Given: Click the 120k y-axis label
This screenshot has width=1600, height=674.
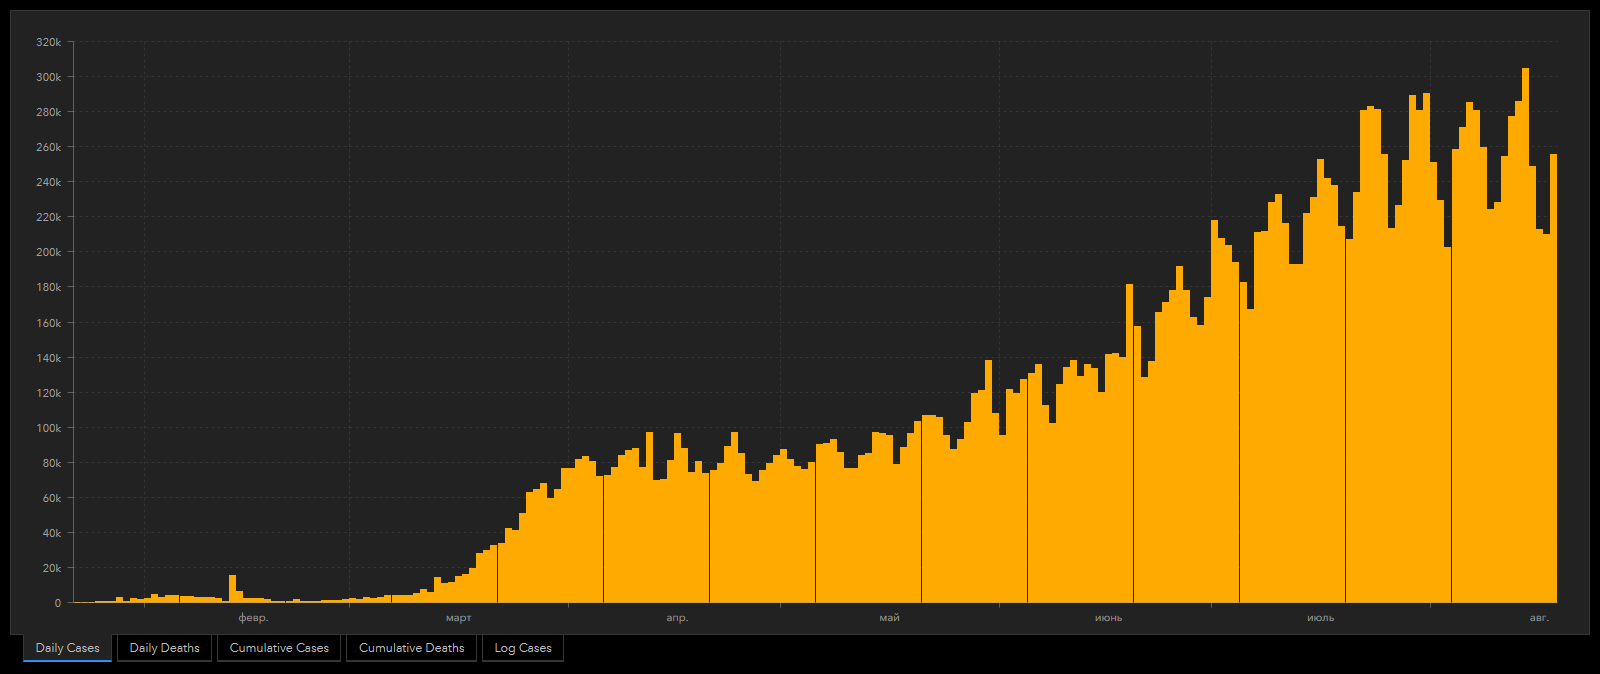Looking at the screenshot, I should tap(49, 393).
